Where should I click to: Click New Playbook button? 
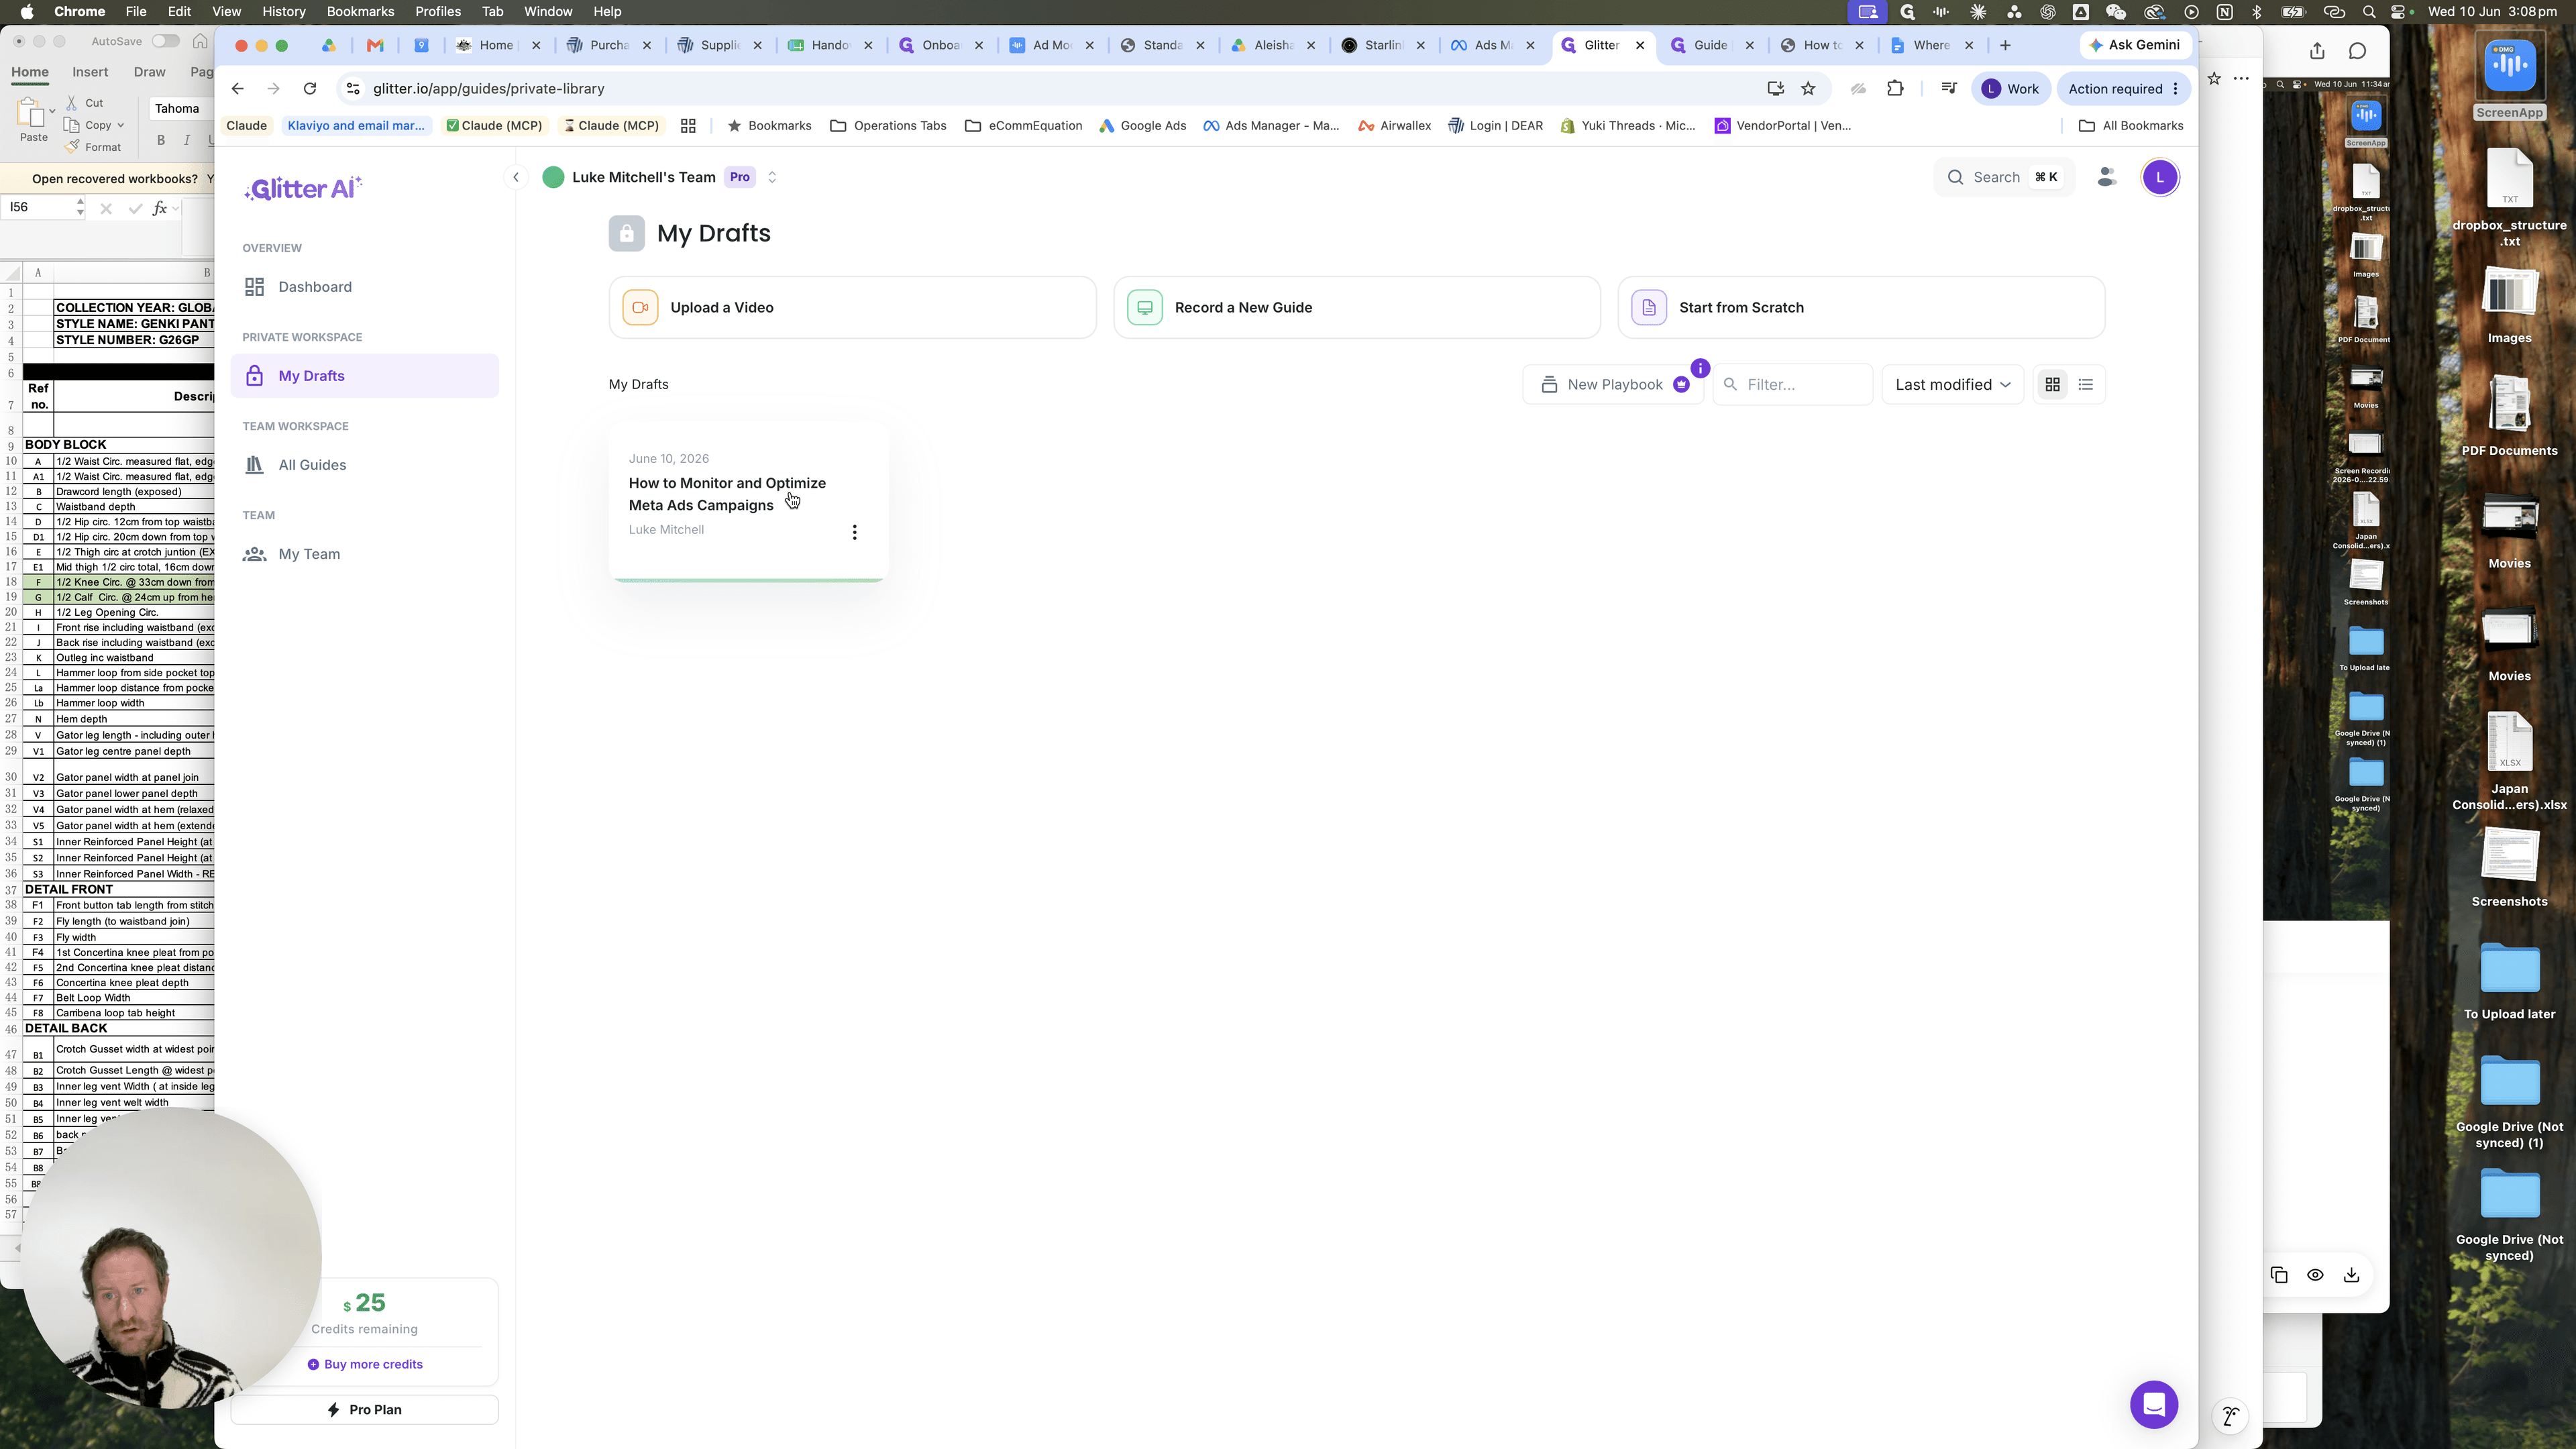(1613, 385)
